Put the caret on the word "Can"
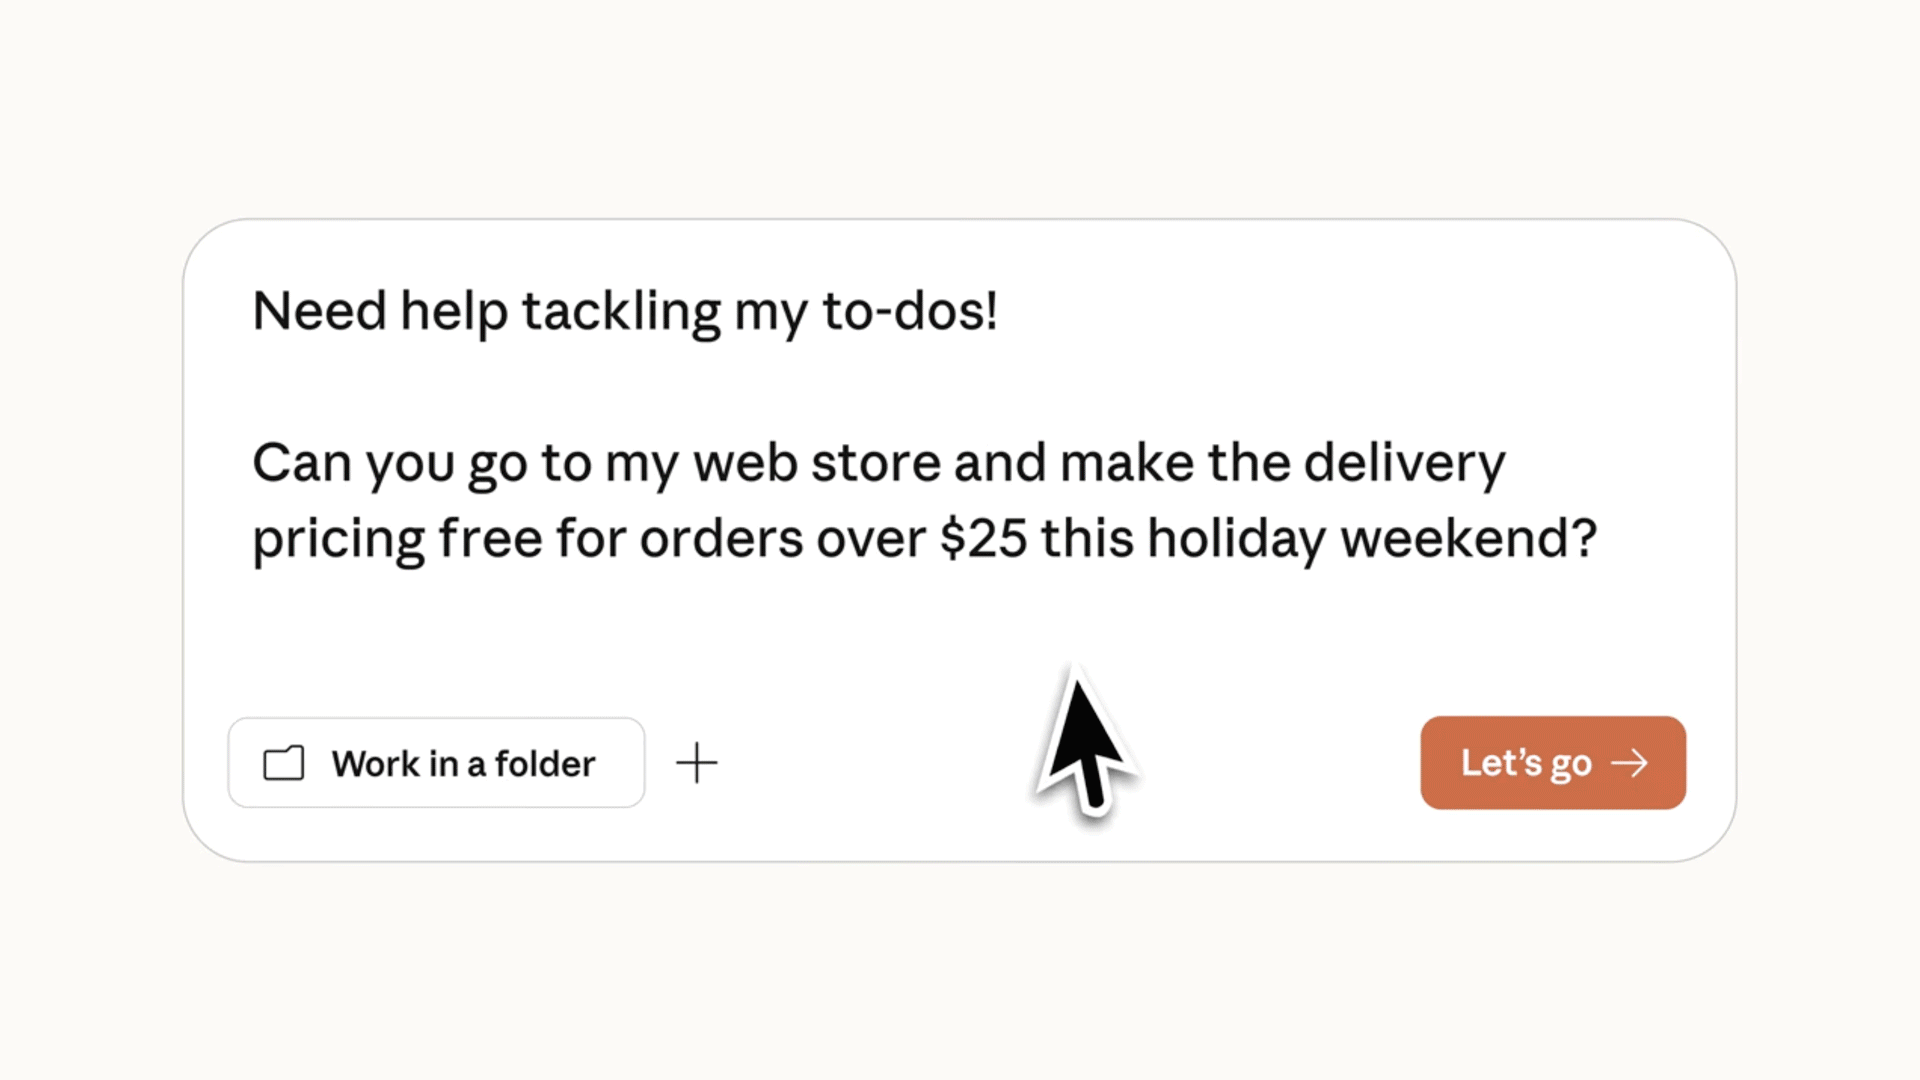The height and width of the screenshot is (1080, 1920). tap(301, 463)
